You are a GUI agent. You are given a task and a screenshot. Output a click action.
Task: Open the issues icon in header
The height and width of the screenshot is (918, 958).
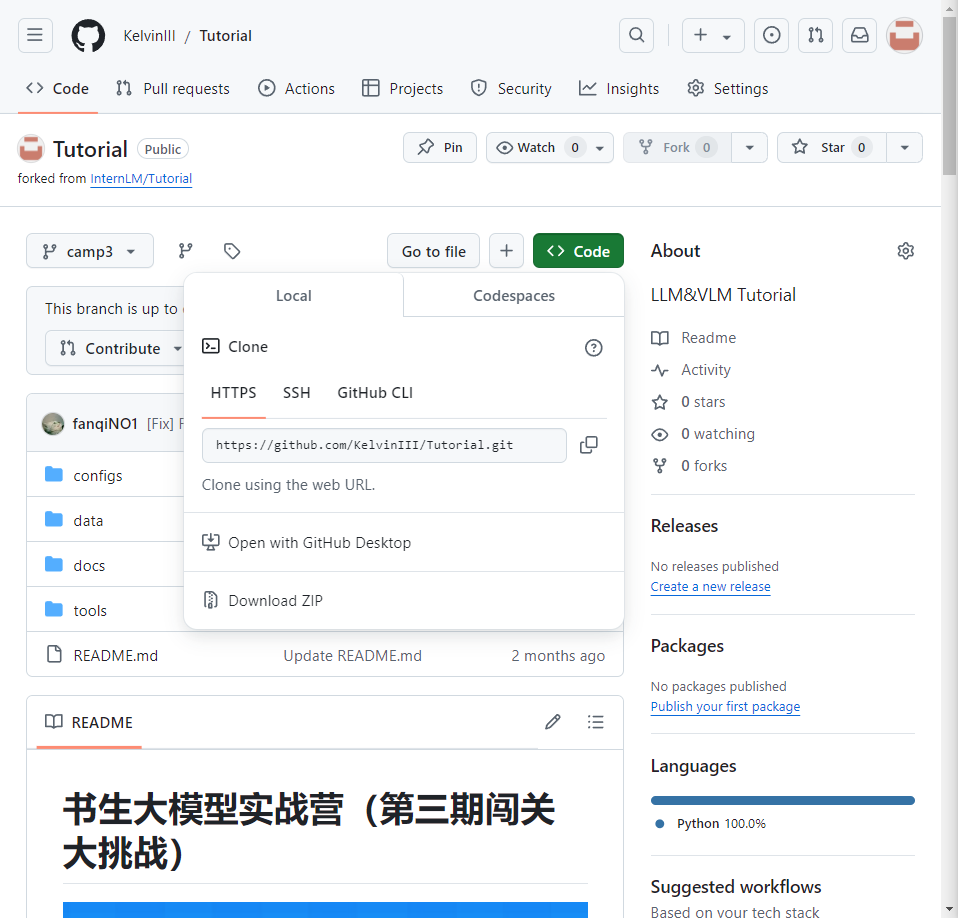(x=771, y=35)
